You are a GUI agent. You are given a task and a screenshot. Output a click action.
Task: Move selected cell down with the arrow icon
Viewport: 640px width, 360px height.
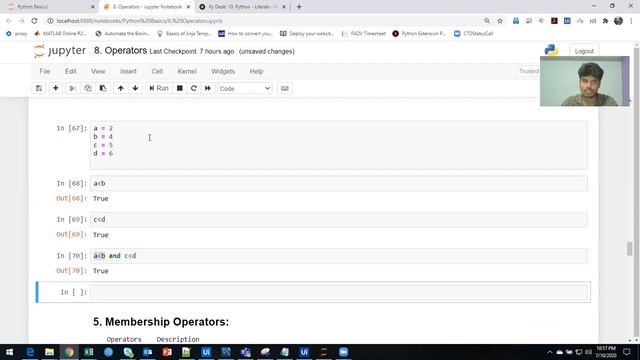coord(135,88)
